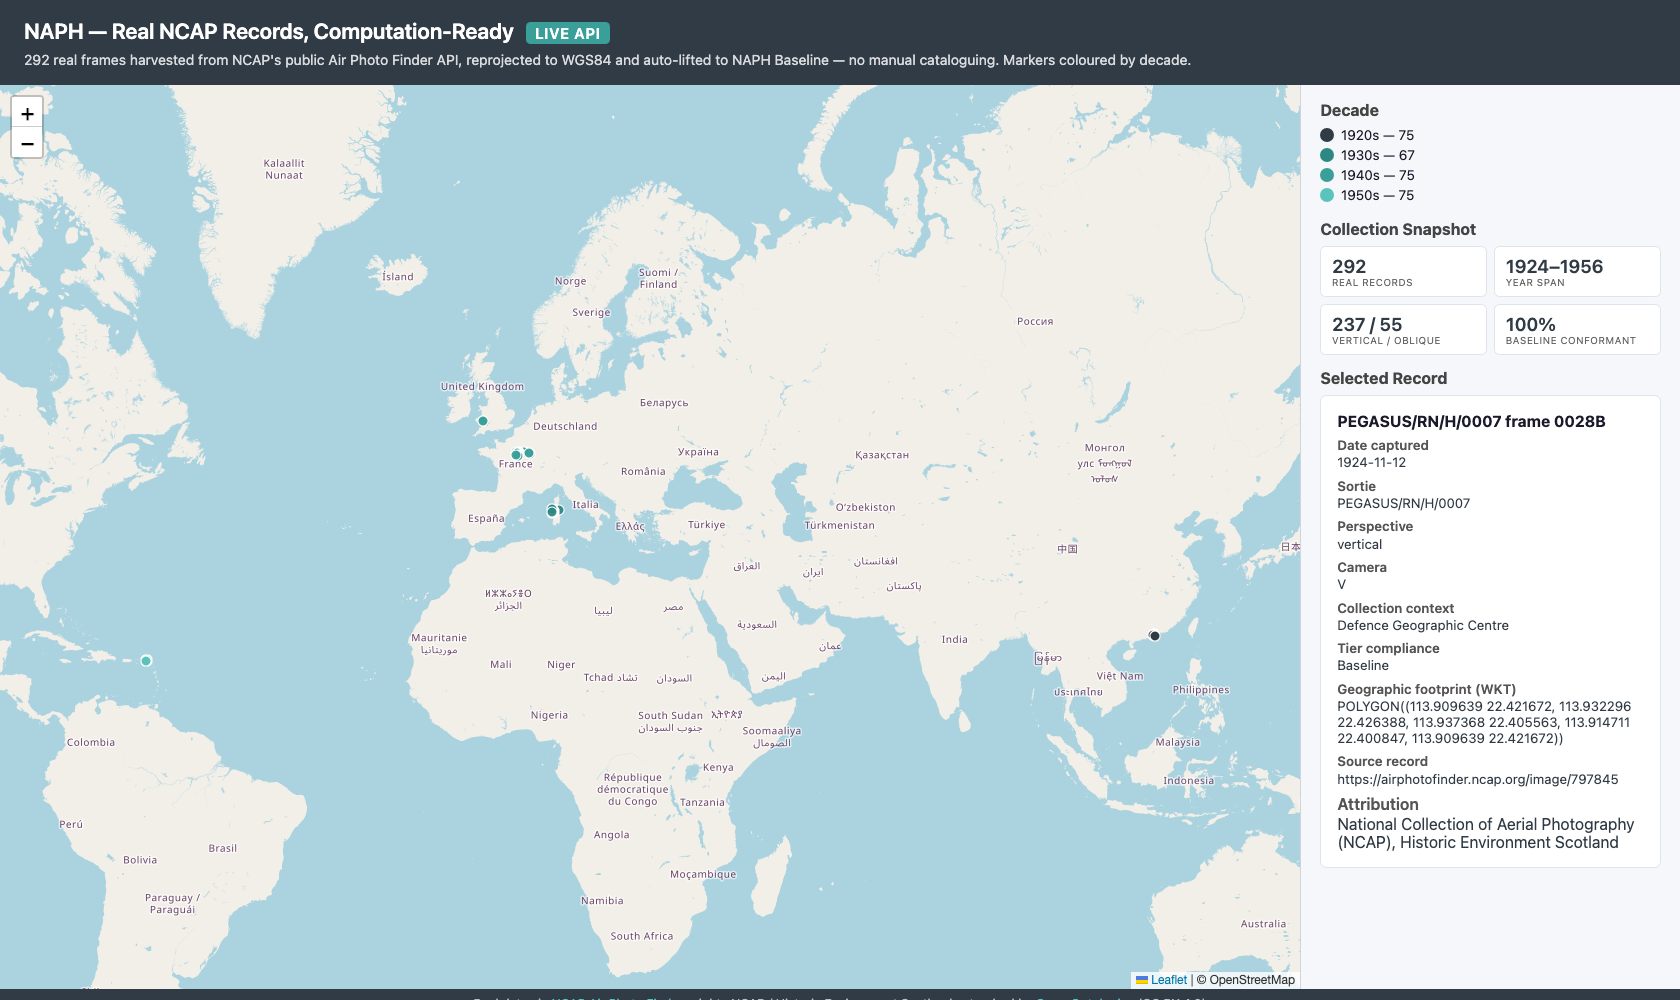This screenshot has height=1000, width=1680.
Task: Click the LIVE API badge
Action: tap(567, 33)
